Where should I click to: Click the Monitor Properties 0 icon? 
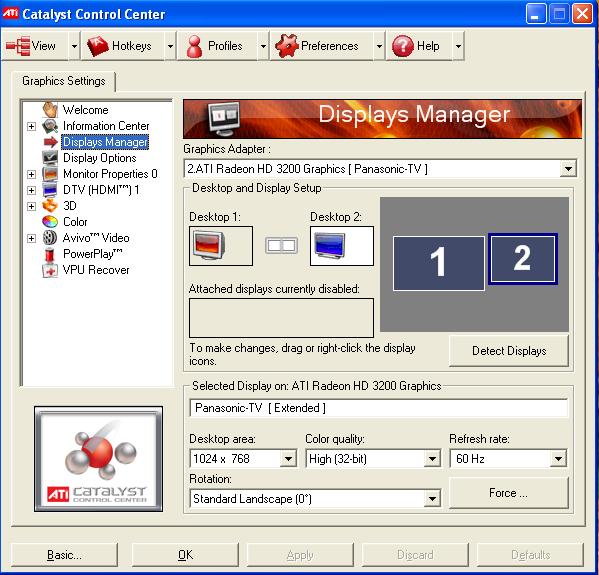click(x=50, y=173)
